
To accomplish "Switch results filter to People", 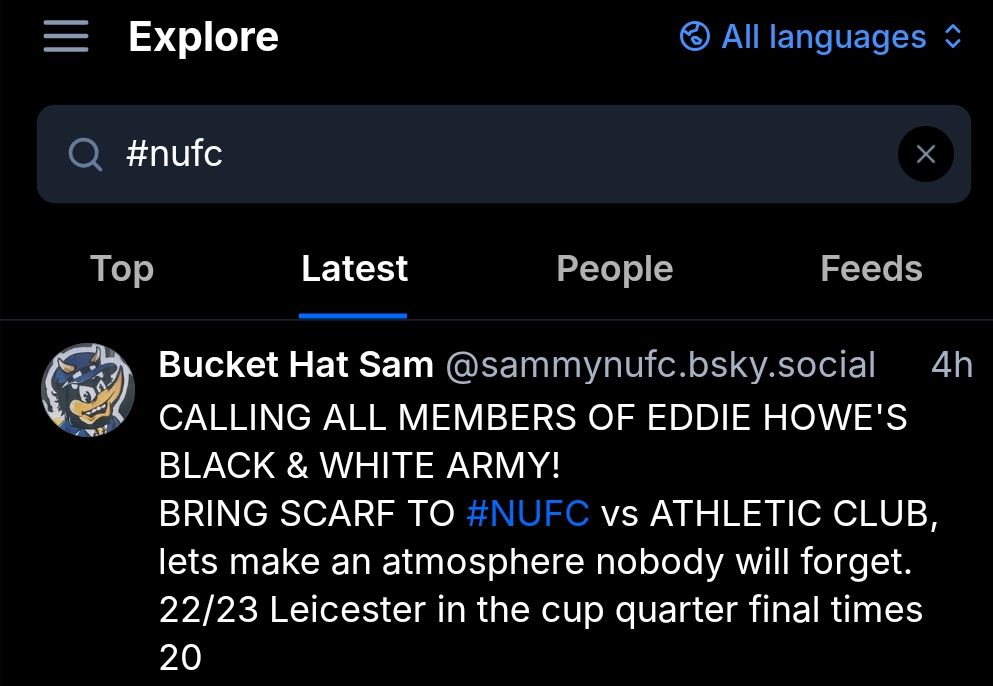I will pos(614,268).
